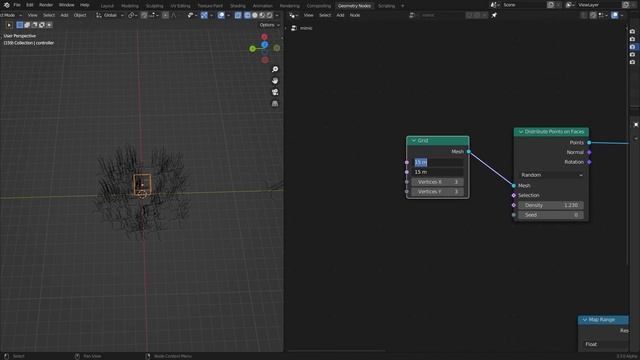Screen dimensions: 640x360
Task: Open the node editor type dropdown
Action: tap(293, 15)
